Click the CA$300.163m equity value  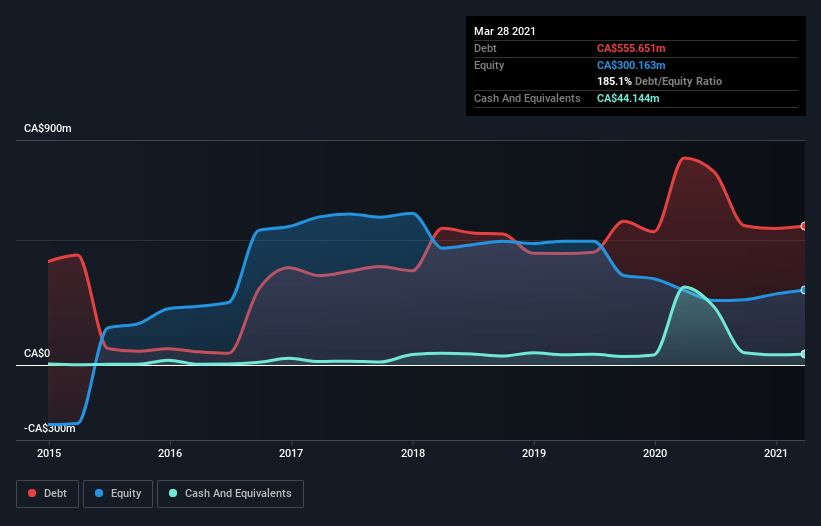click(x=631, y=65)
